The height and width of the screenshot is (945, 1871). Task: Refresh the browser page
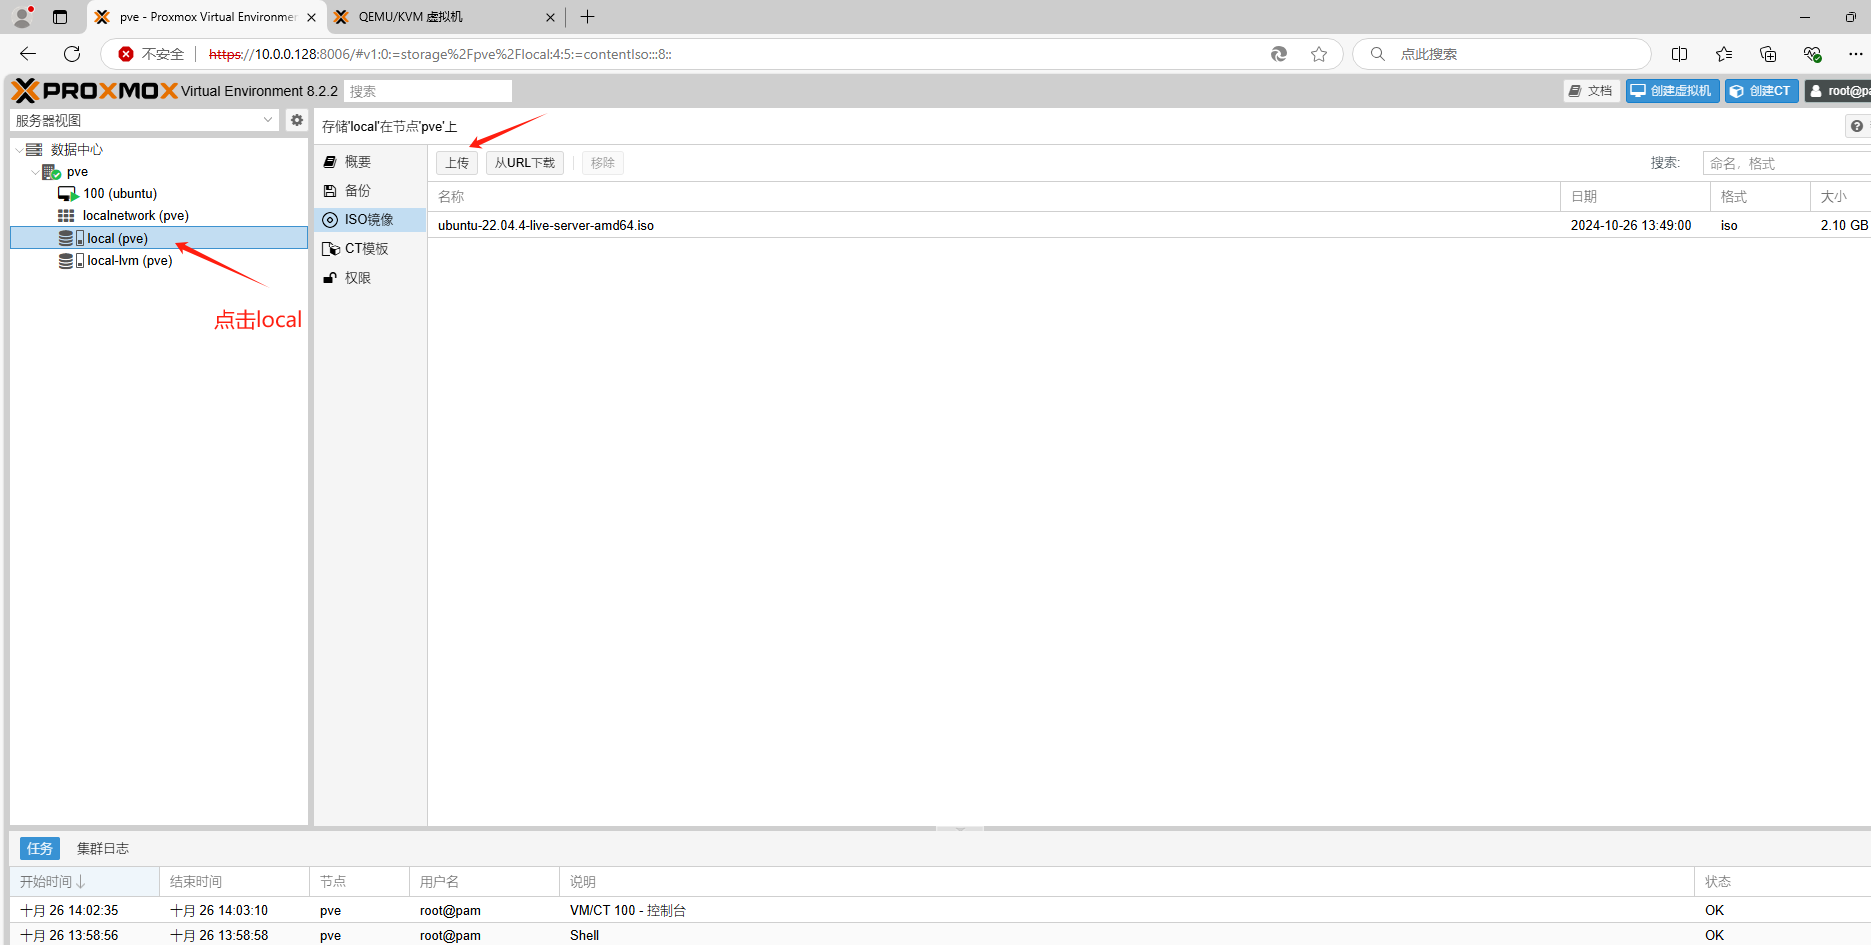pyautogui.click(x=72, y=54)
